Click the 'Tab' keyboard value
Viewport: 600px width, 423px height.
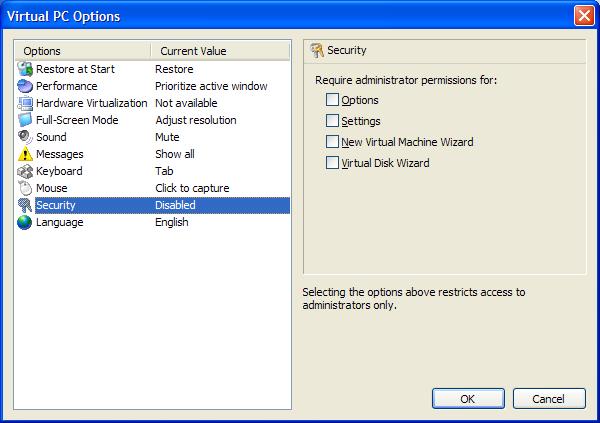(164, 171)
